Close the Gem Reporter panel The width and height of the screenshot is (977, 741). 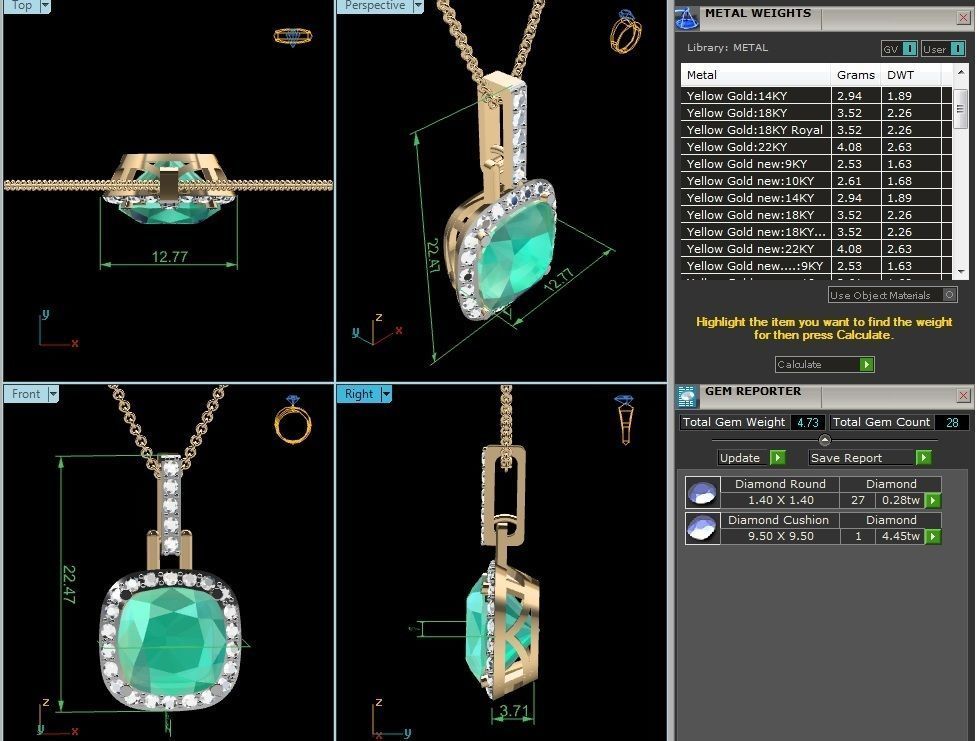pyautogui.click(x=963, y=396)
